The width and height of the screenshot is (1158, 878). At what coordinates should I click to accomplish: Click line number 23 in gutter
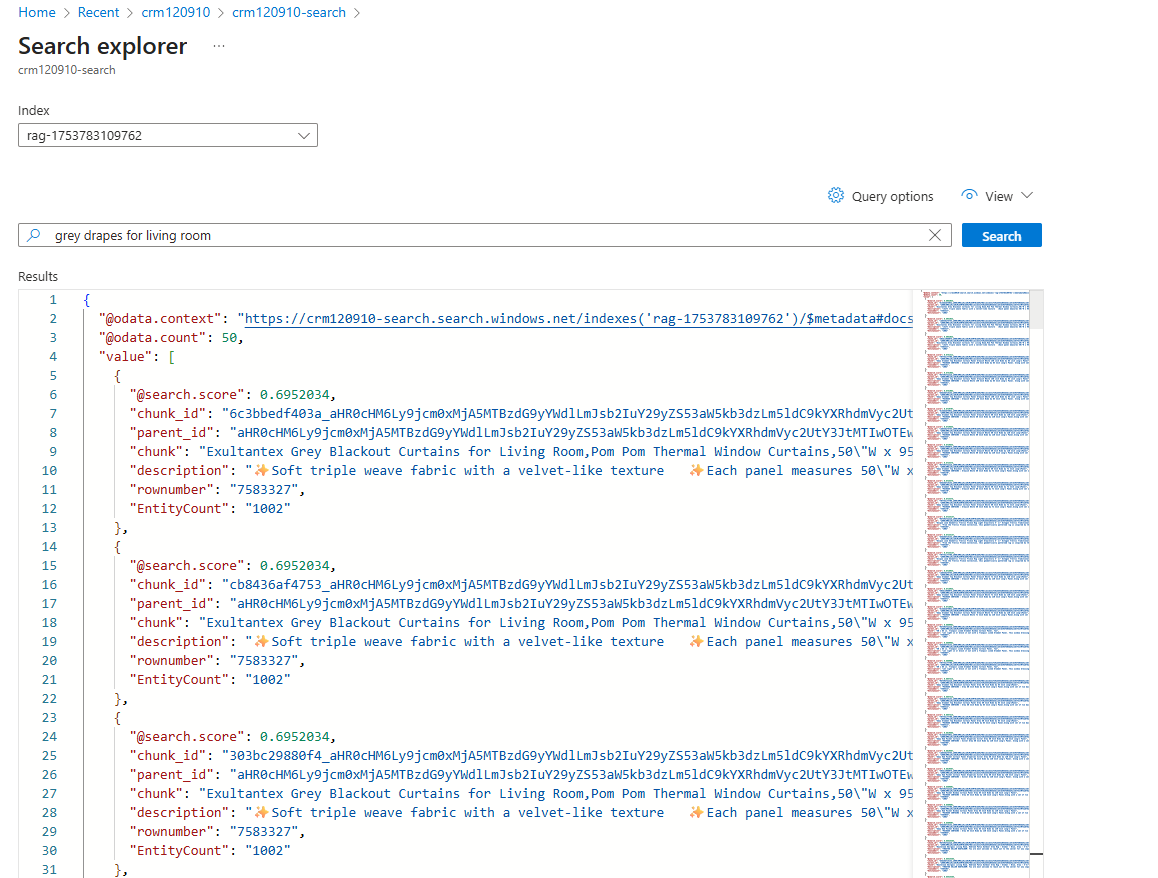(49, 718)
